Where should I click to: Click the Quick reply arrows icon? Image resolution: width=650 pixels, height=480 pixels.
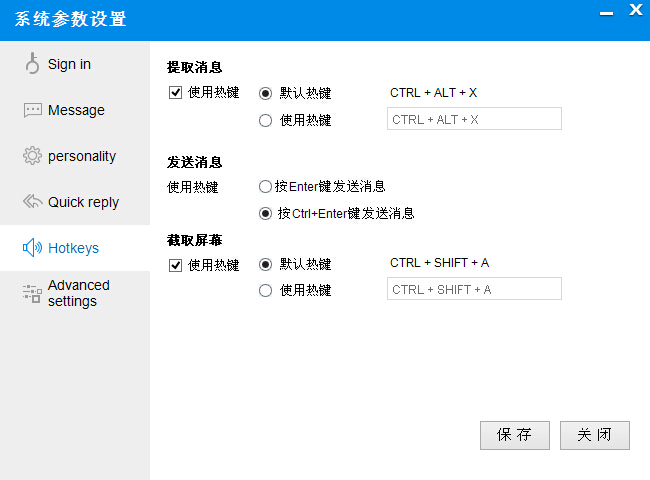(x=32, y=201)
